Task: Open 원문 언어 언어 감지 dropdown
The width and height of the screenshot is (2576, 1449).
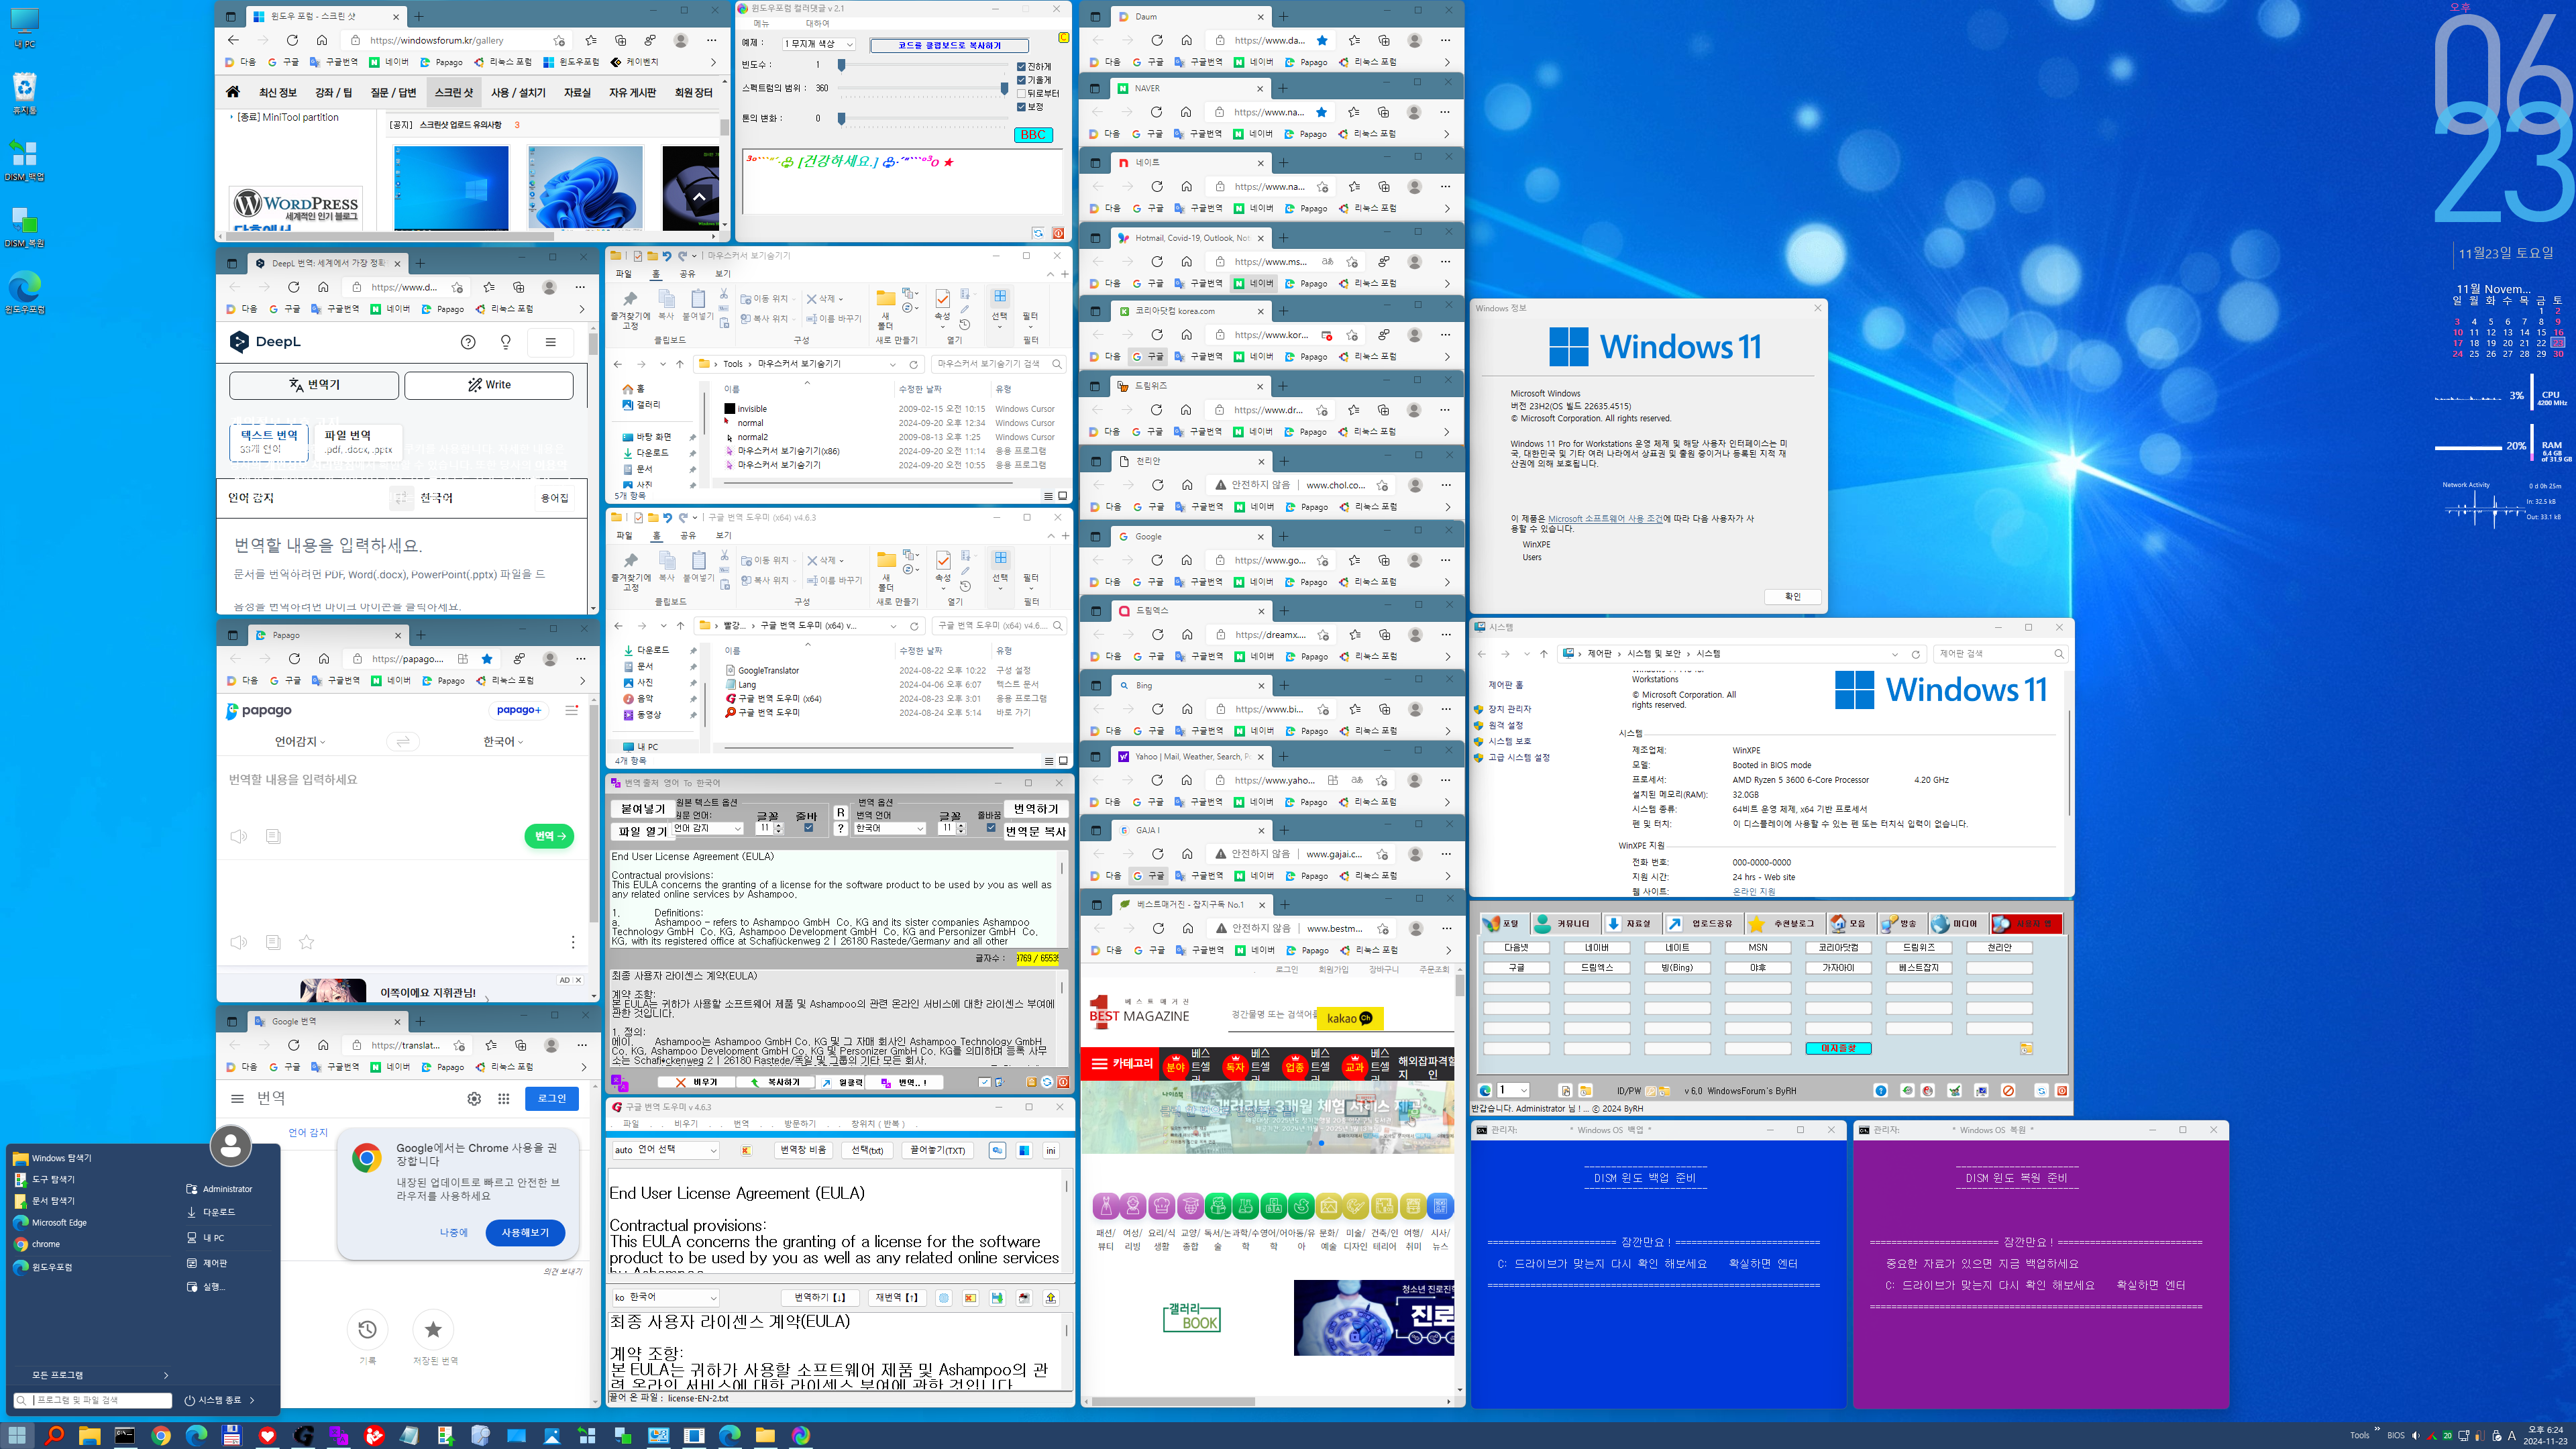Action: pos(707,828)
